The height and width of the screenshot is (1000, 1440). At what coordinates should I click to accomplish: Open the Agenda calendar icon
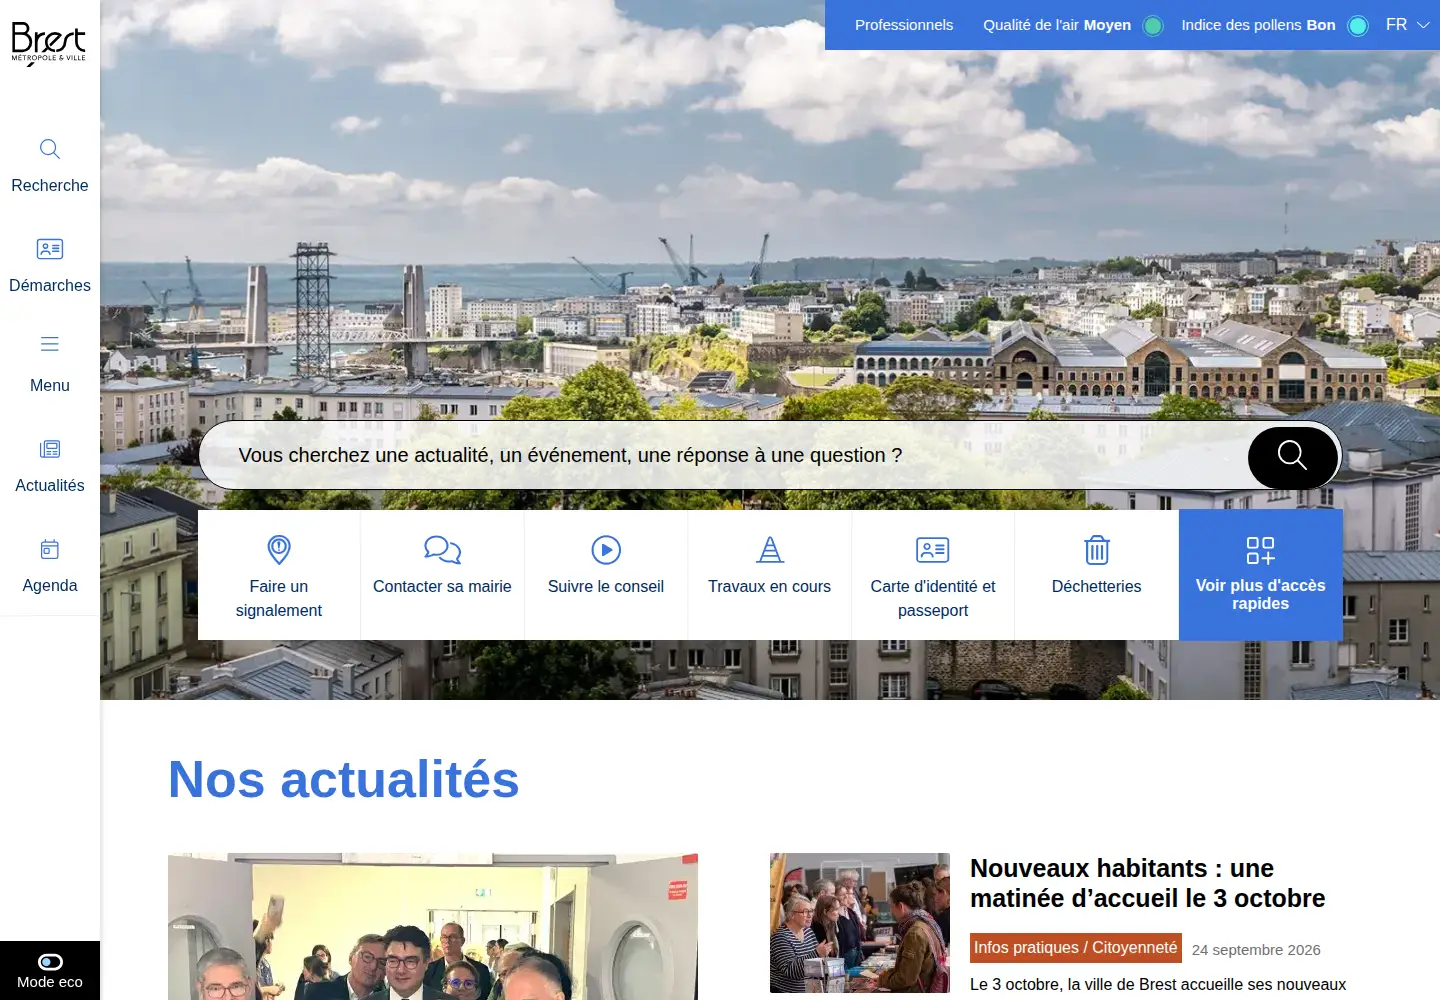(x=50, y=549)
